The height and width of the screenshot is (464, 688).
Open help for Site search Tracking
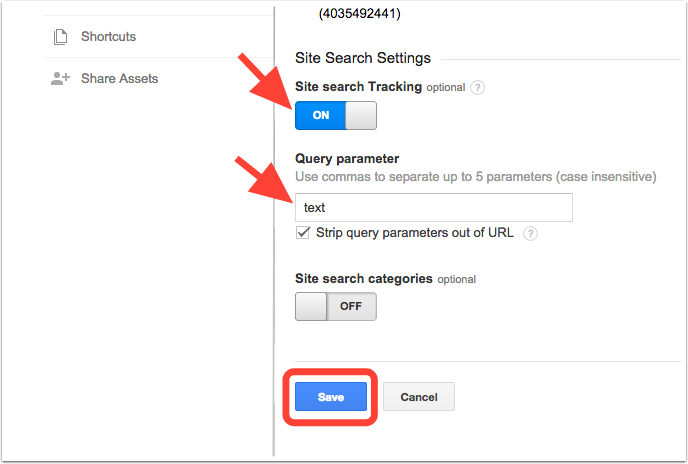478,87
